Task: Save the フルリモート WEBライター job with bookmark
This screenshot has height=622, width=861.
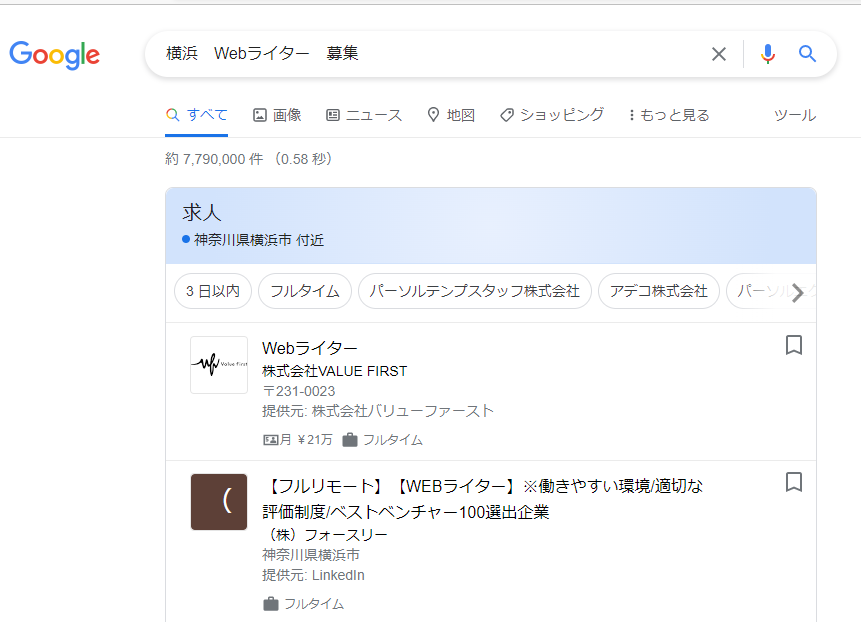Action: pyautogui.click(x=794, y=482)
